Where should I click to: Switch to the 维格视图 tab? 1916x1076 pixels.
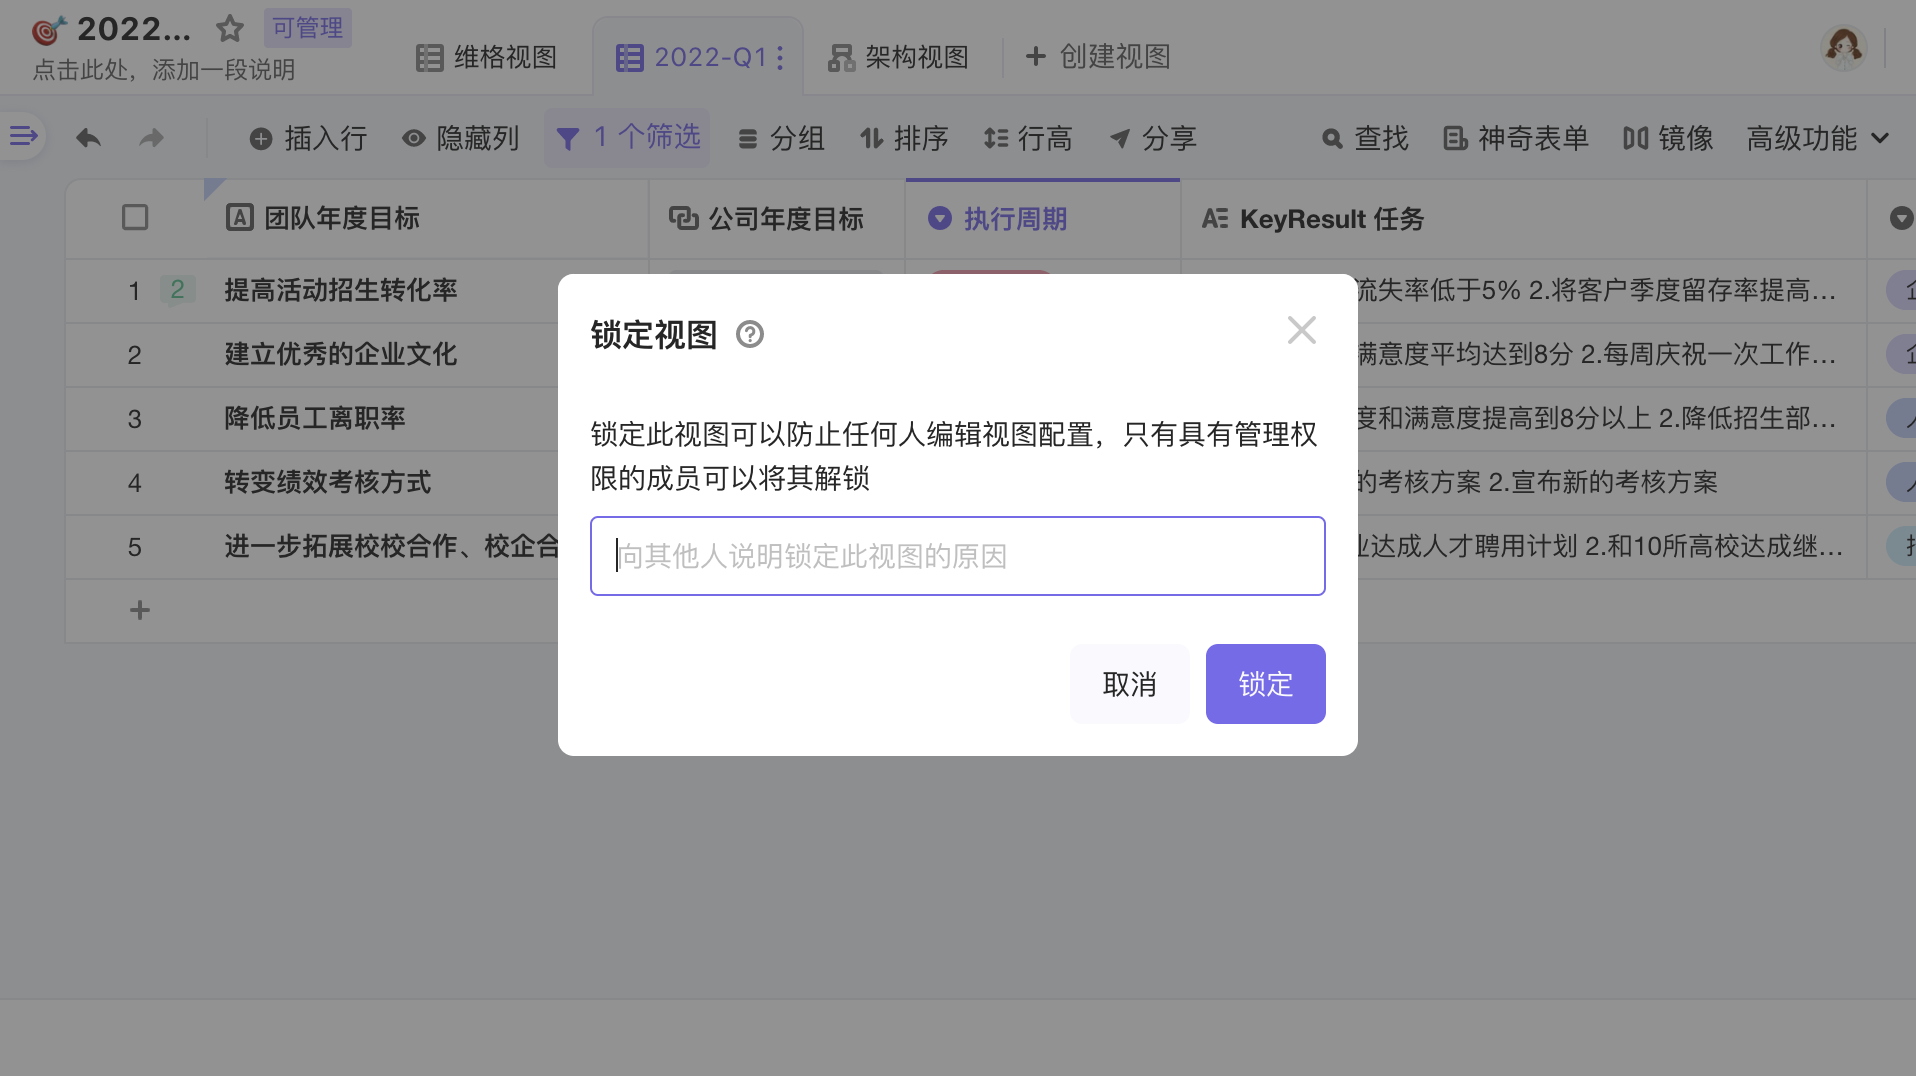click(487, 58)
